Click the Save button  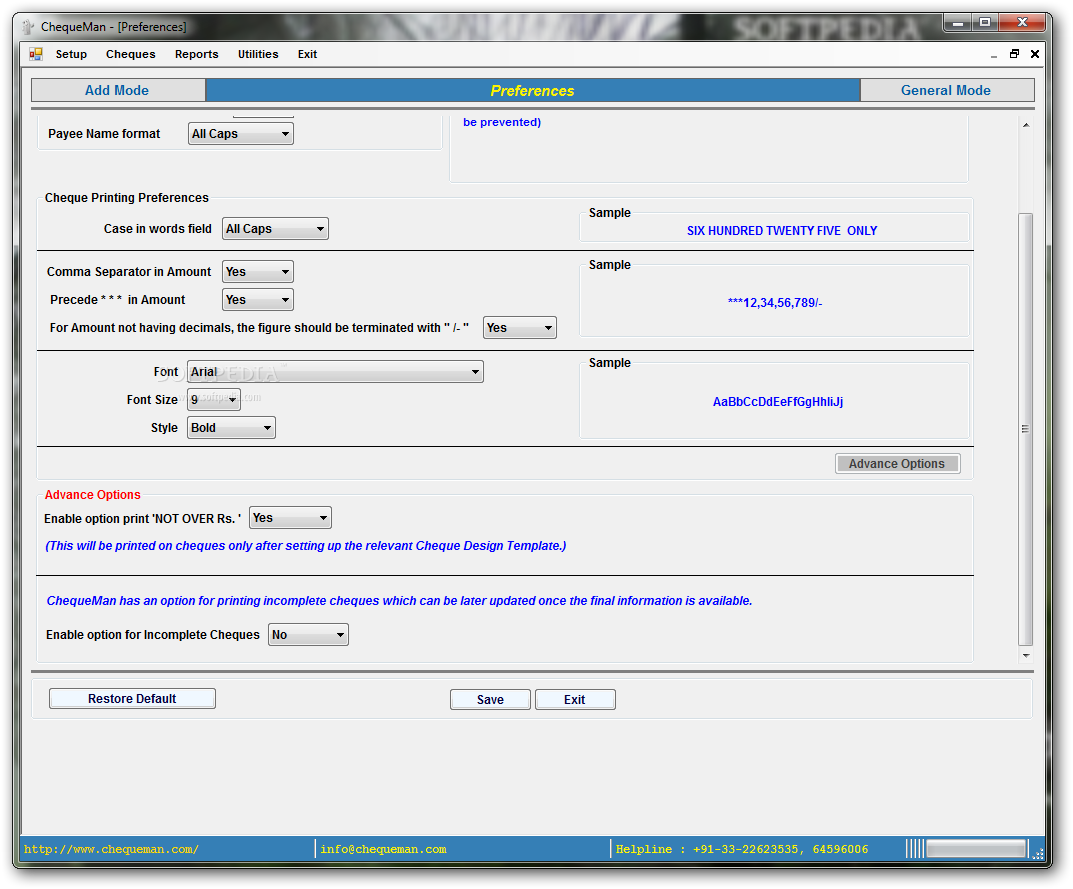pos(490,699)
